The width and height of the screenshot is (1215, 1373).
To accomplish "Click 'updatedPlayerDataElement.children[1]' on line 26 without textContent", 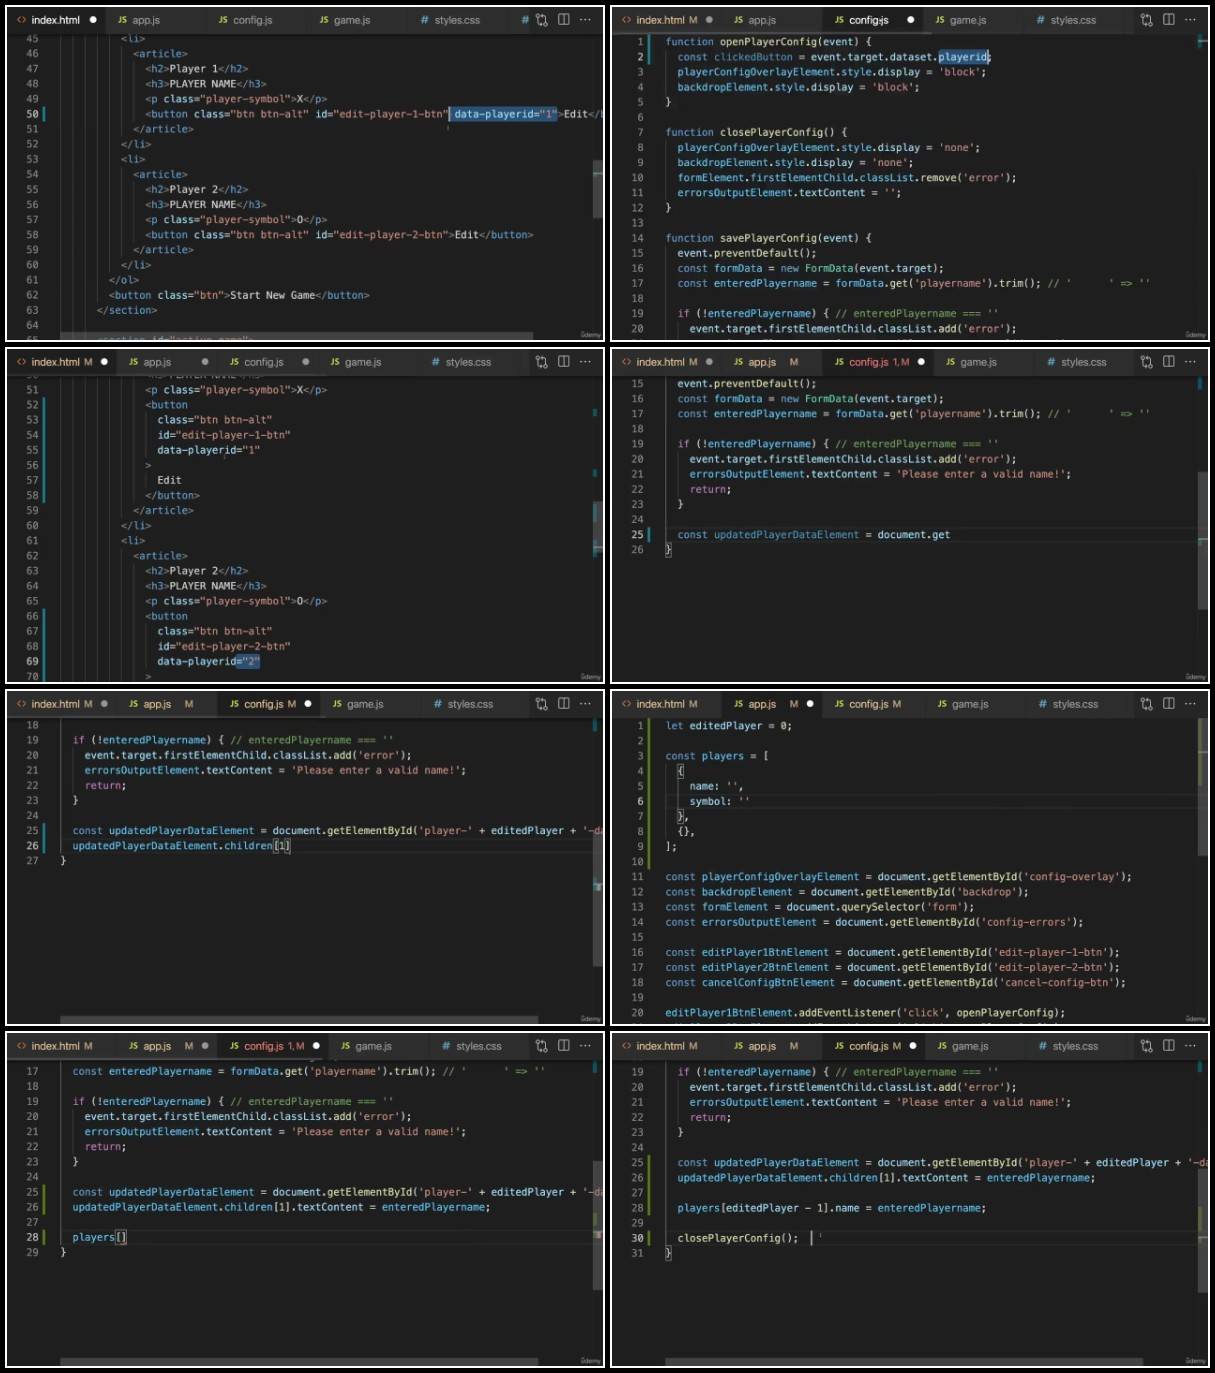I will 180,846.
